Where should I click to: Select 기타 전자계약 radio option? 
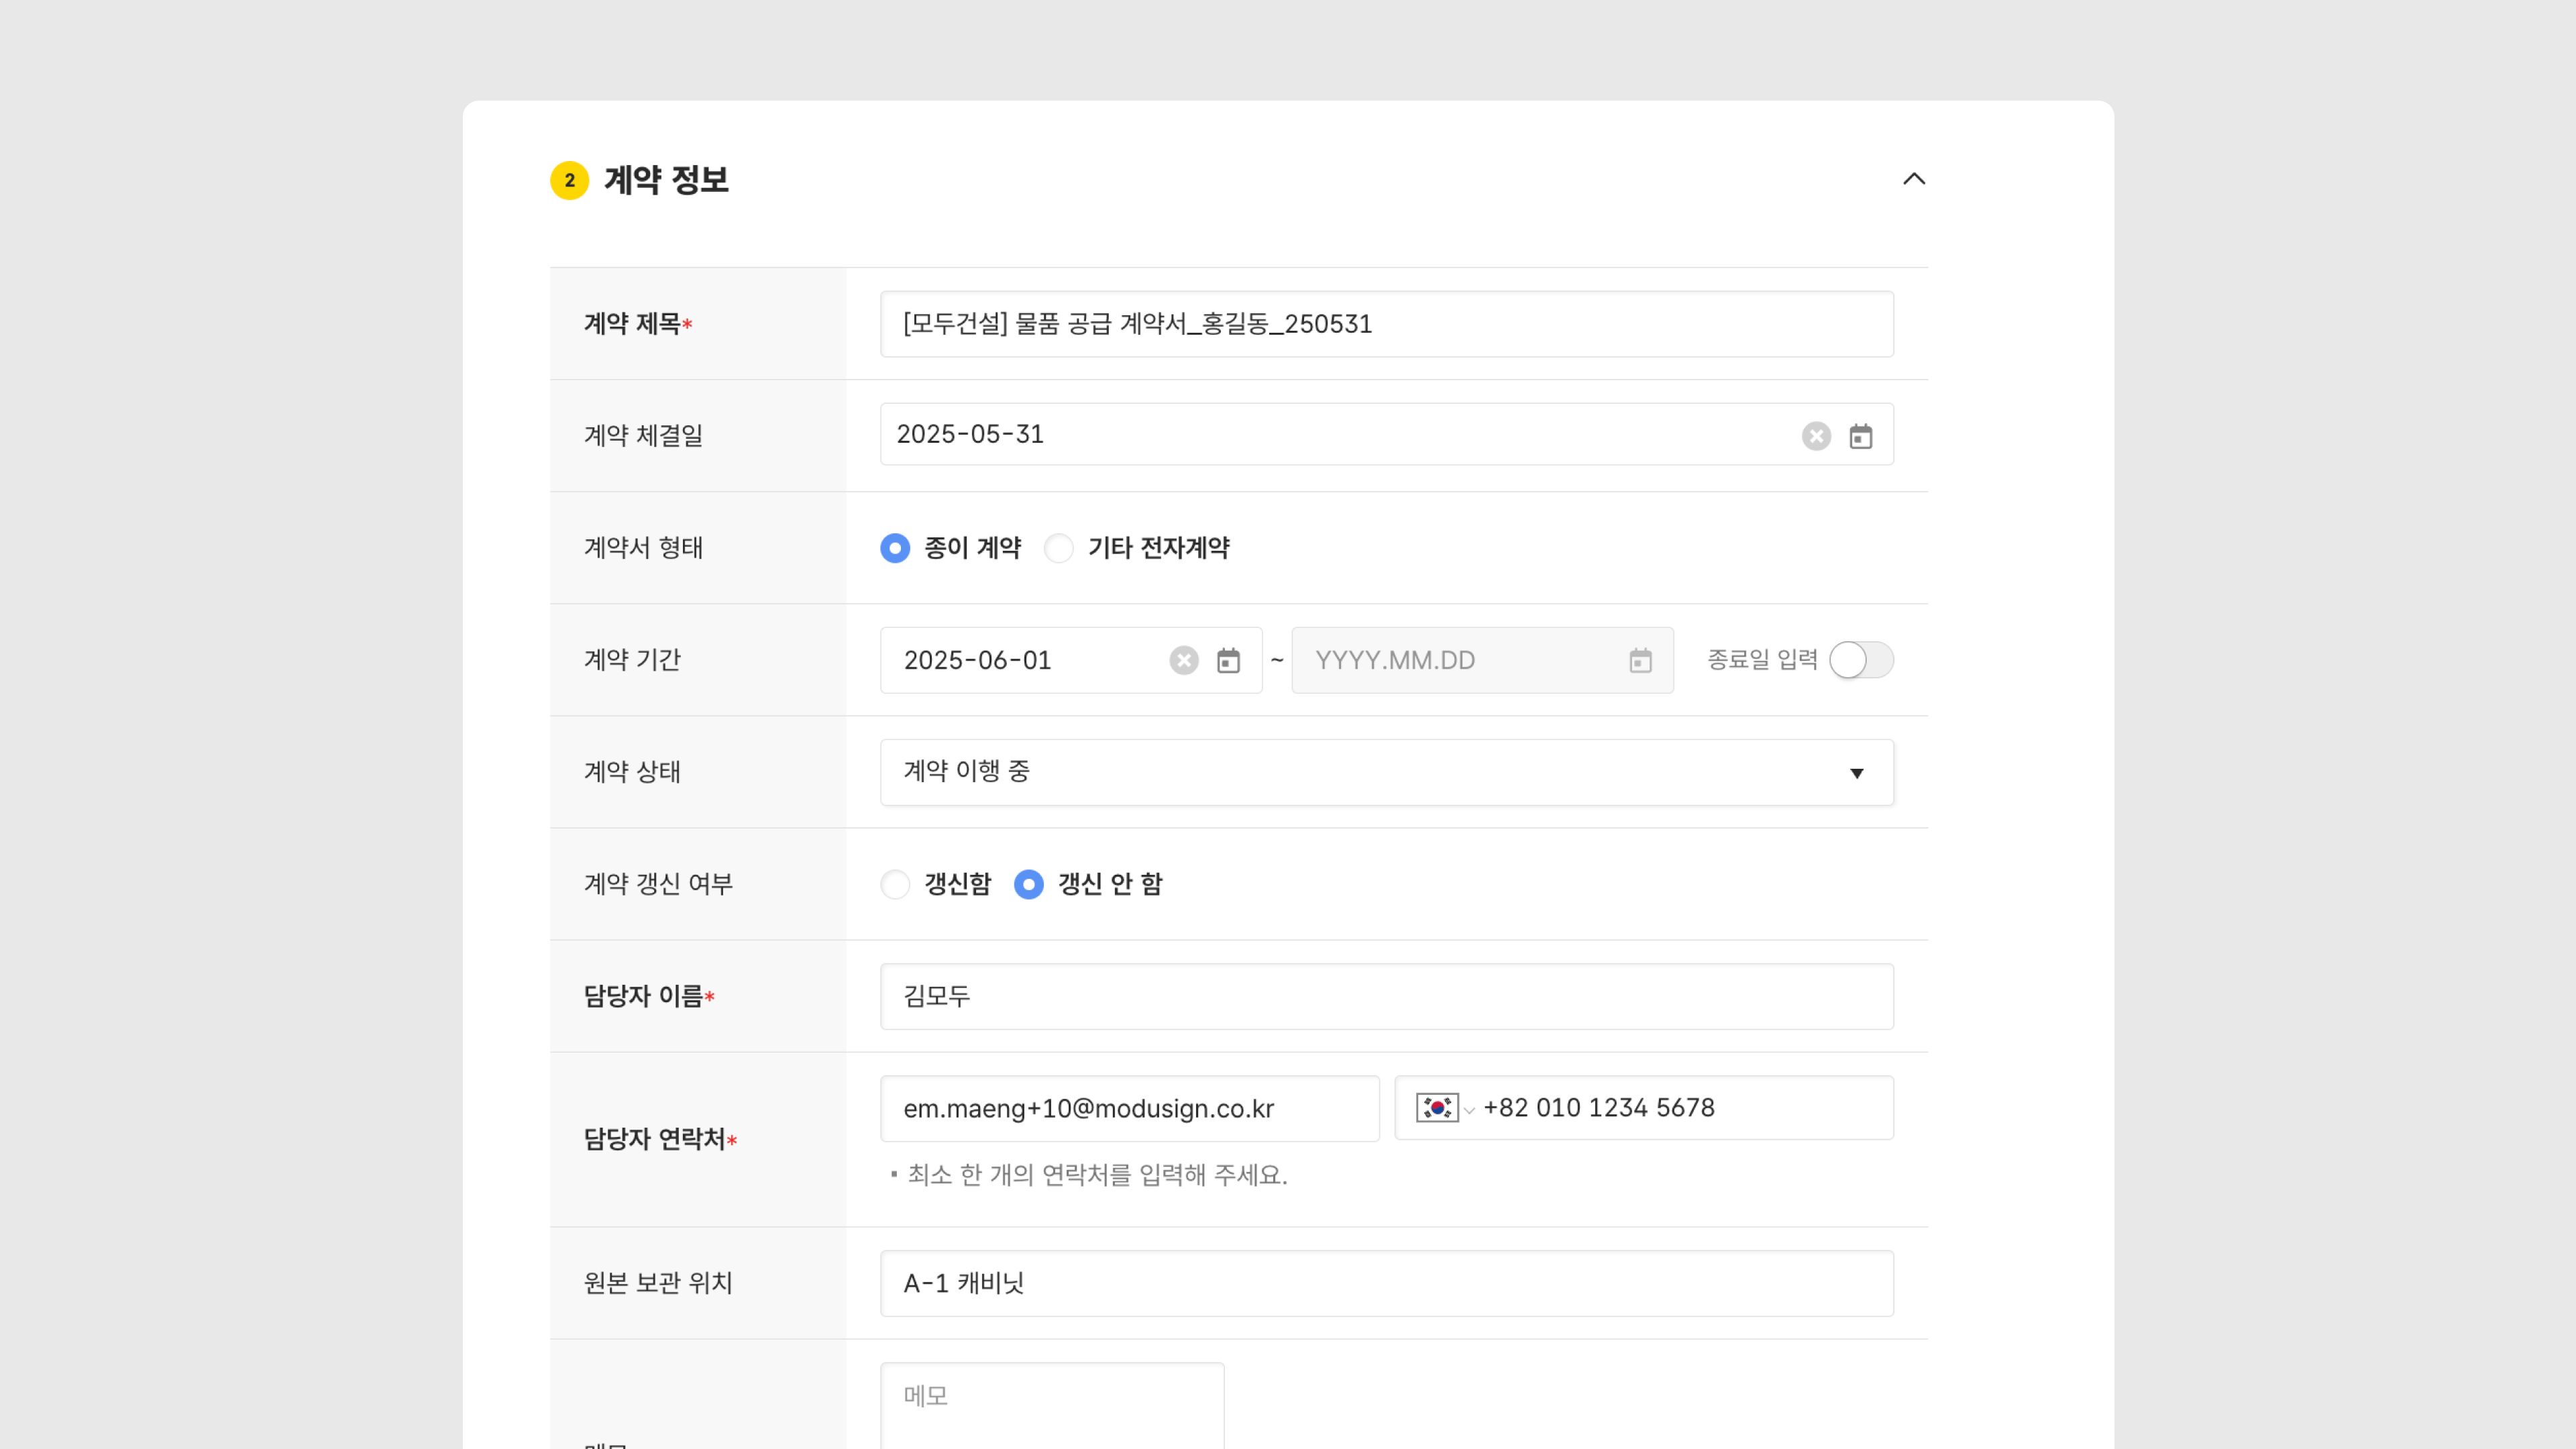[1058, 548]
